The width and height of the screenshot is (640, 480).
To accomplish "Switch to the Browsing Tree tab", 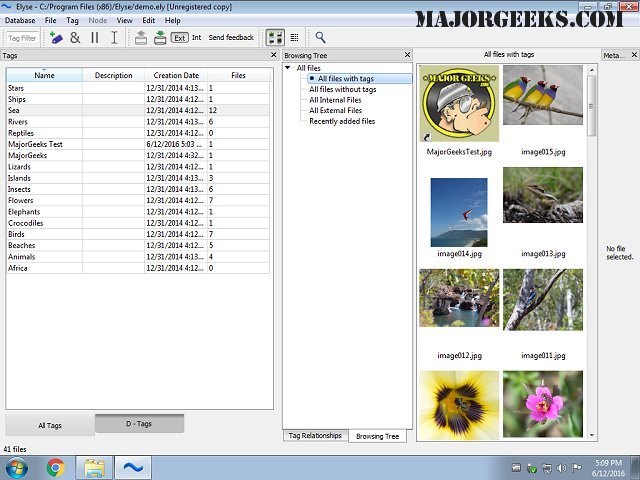I will pyautogui.click(x=378, y=436).
